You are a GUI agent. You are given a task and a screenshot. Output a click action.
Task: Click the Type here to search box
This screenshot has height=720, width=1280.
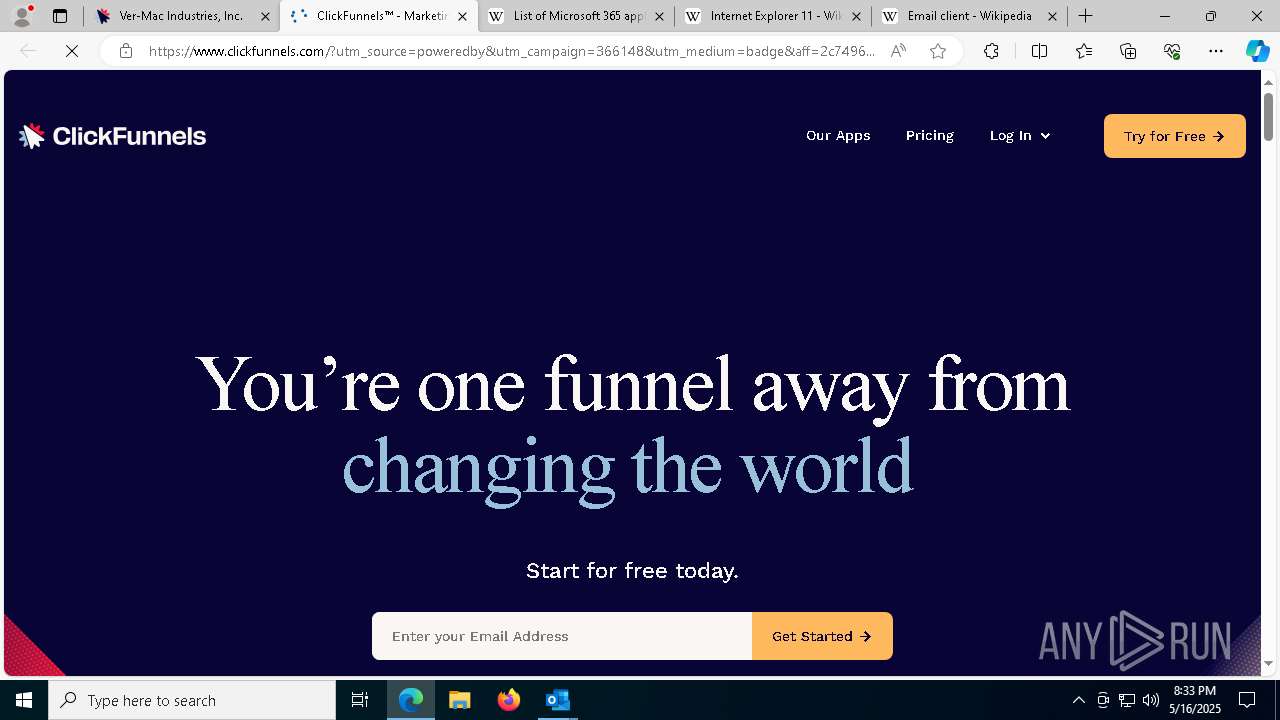click(192, 700)
